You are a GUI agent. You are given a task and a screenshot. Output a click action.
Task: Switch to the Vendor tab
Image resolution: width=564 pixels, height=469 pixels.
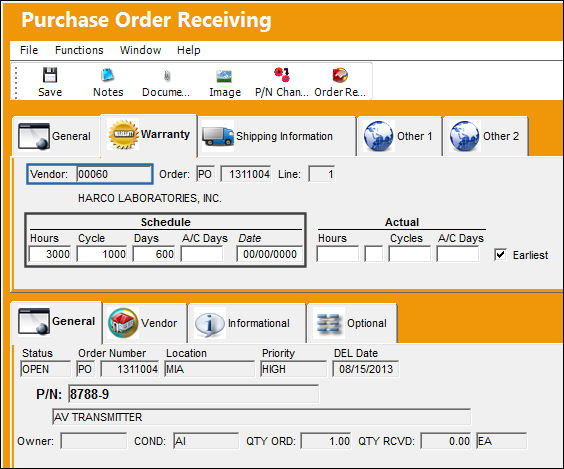145,323
